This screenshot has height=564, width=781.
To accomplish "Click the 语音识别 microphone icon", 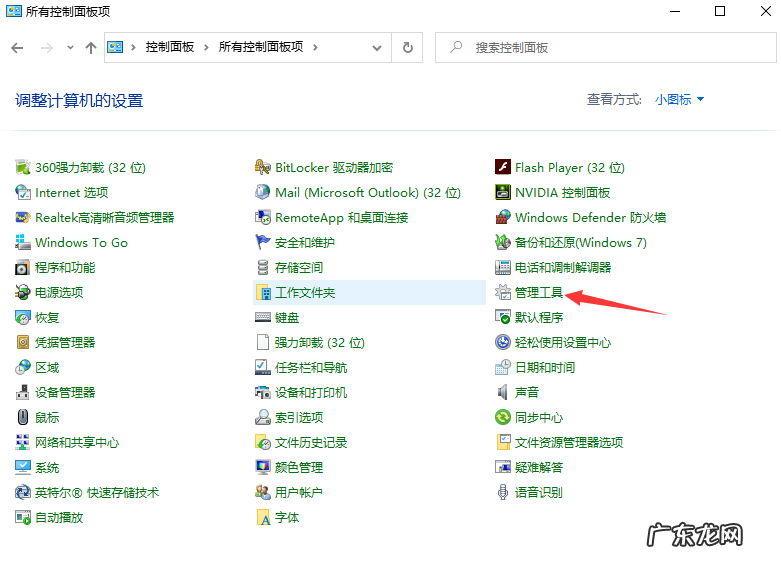I will pyautogui.click(x=503, y=492).
